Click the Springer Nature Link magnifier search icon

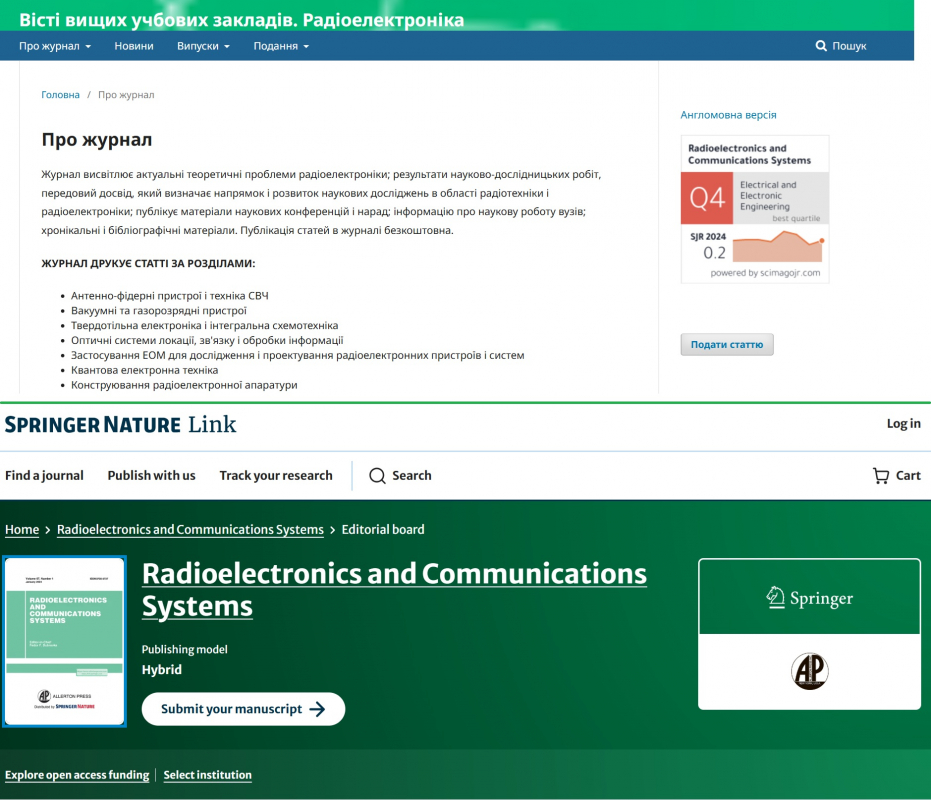tap(377, 476)
